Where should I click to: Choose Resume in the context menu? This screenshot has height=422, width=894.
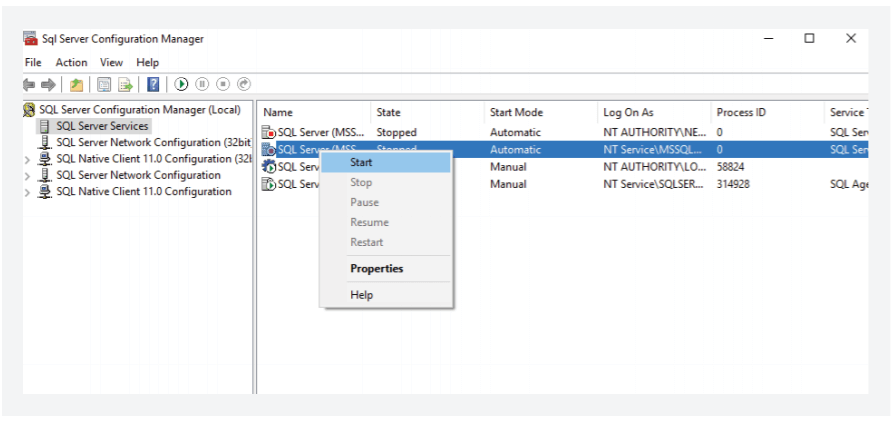tap(386, 222)
